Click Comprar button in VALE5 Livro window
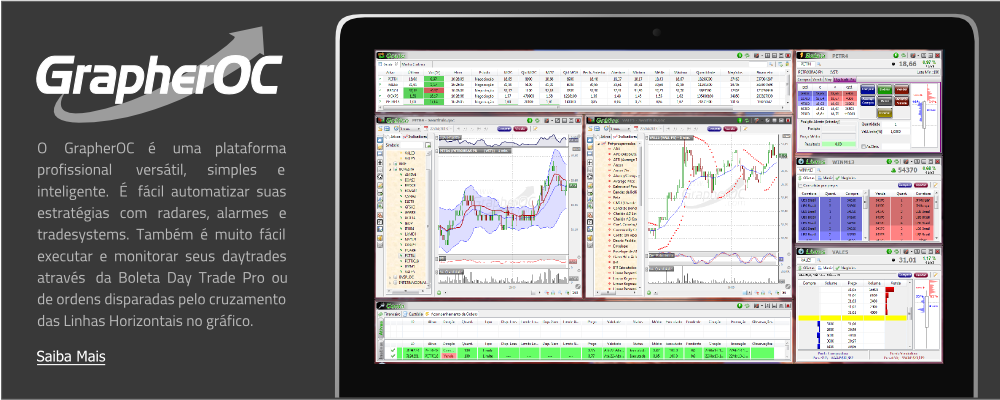The height and width of the screenshot is (400, 1000). [x=904, y=275]
